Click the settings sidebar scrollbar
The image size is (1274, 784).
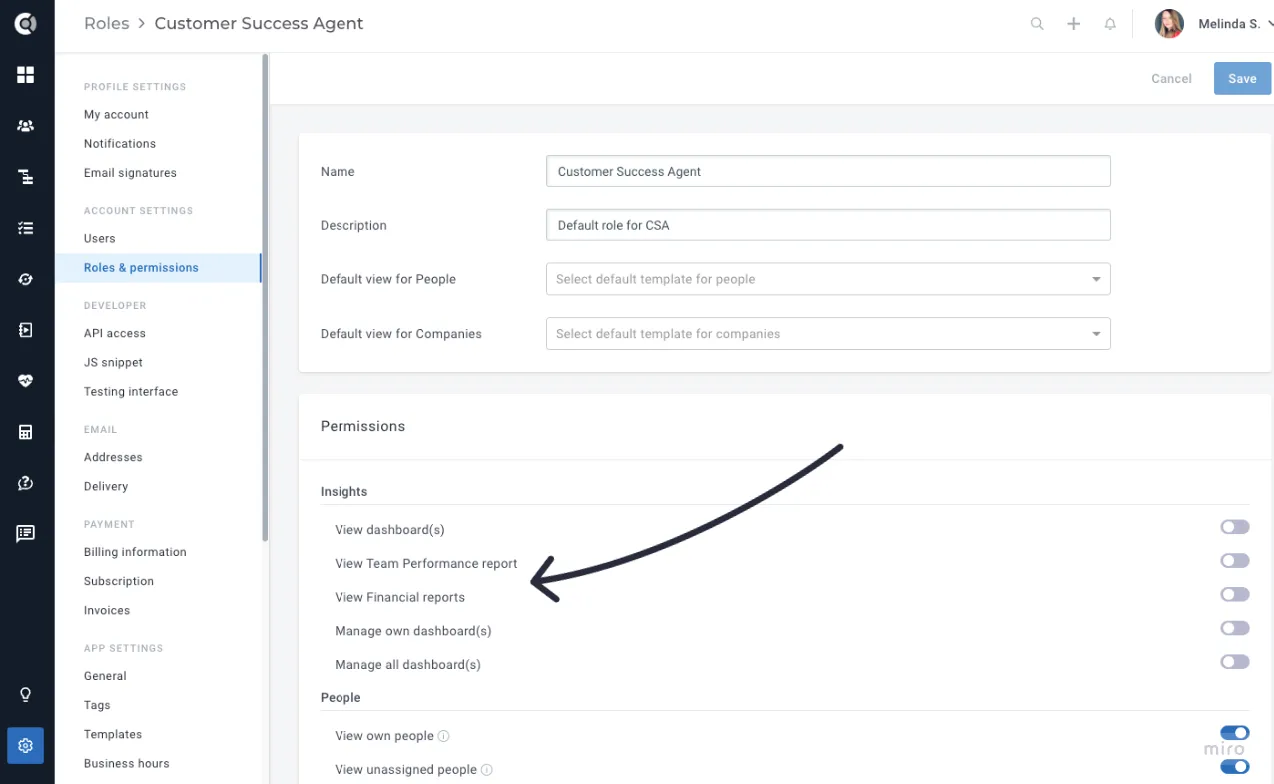265,298
